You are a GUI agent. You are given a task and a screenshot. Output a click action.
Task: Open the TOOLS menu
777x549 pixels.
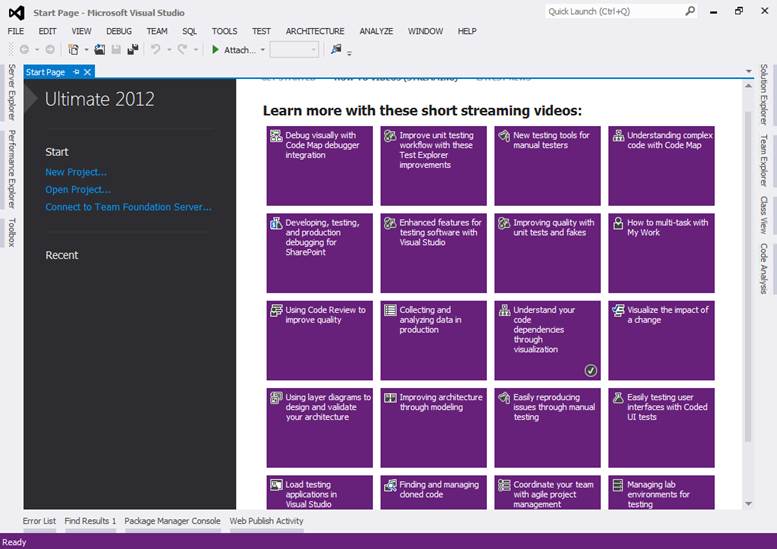224,31
